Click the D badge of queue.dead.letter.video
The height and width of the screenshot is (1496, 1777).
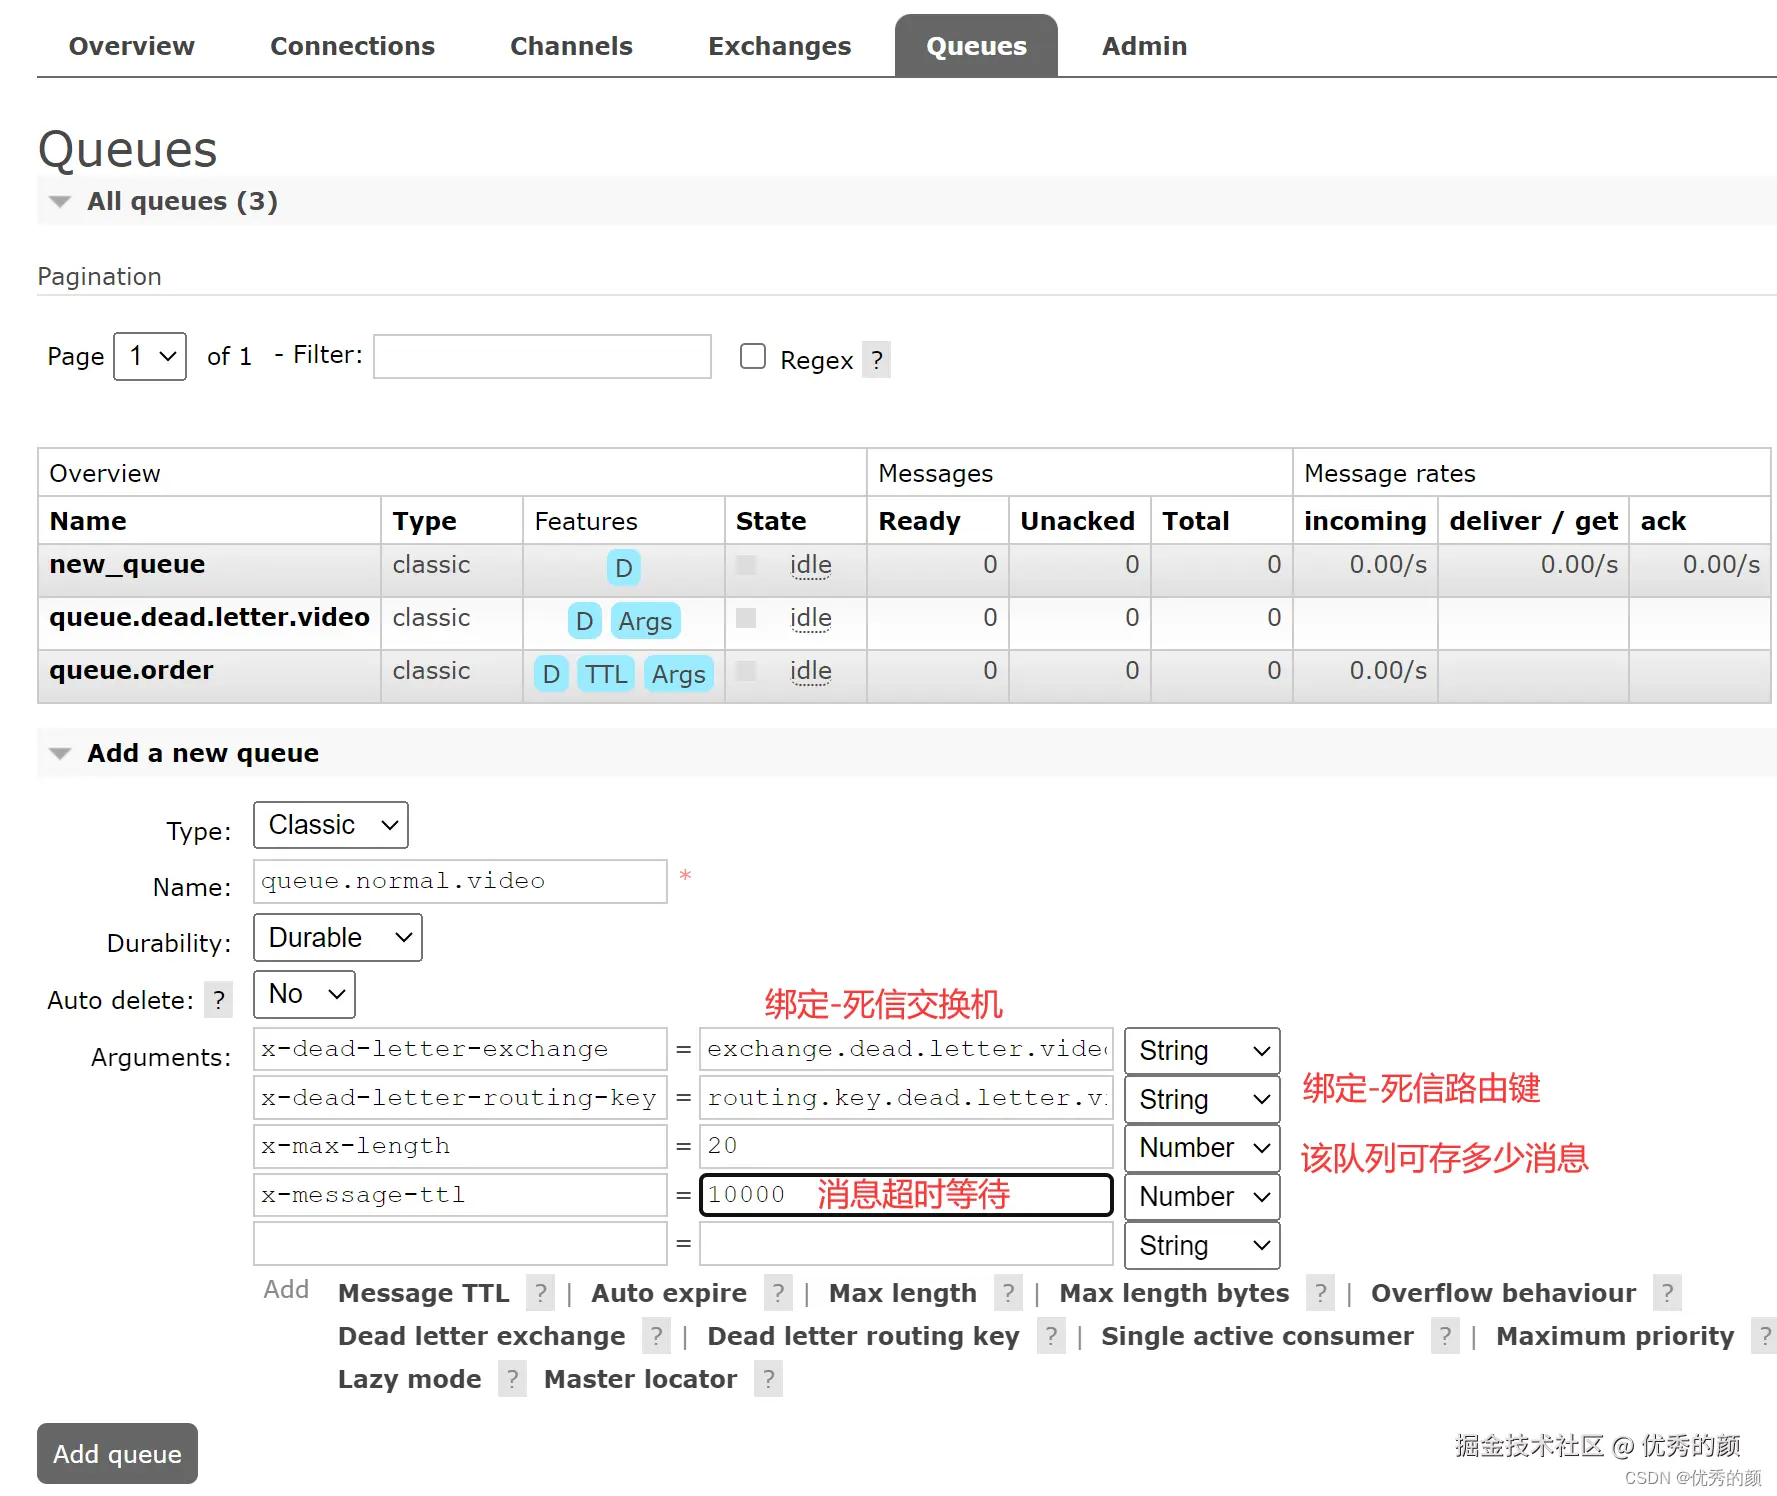(x=585, y=621)
